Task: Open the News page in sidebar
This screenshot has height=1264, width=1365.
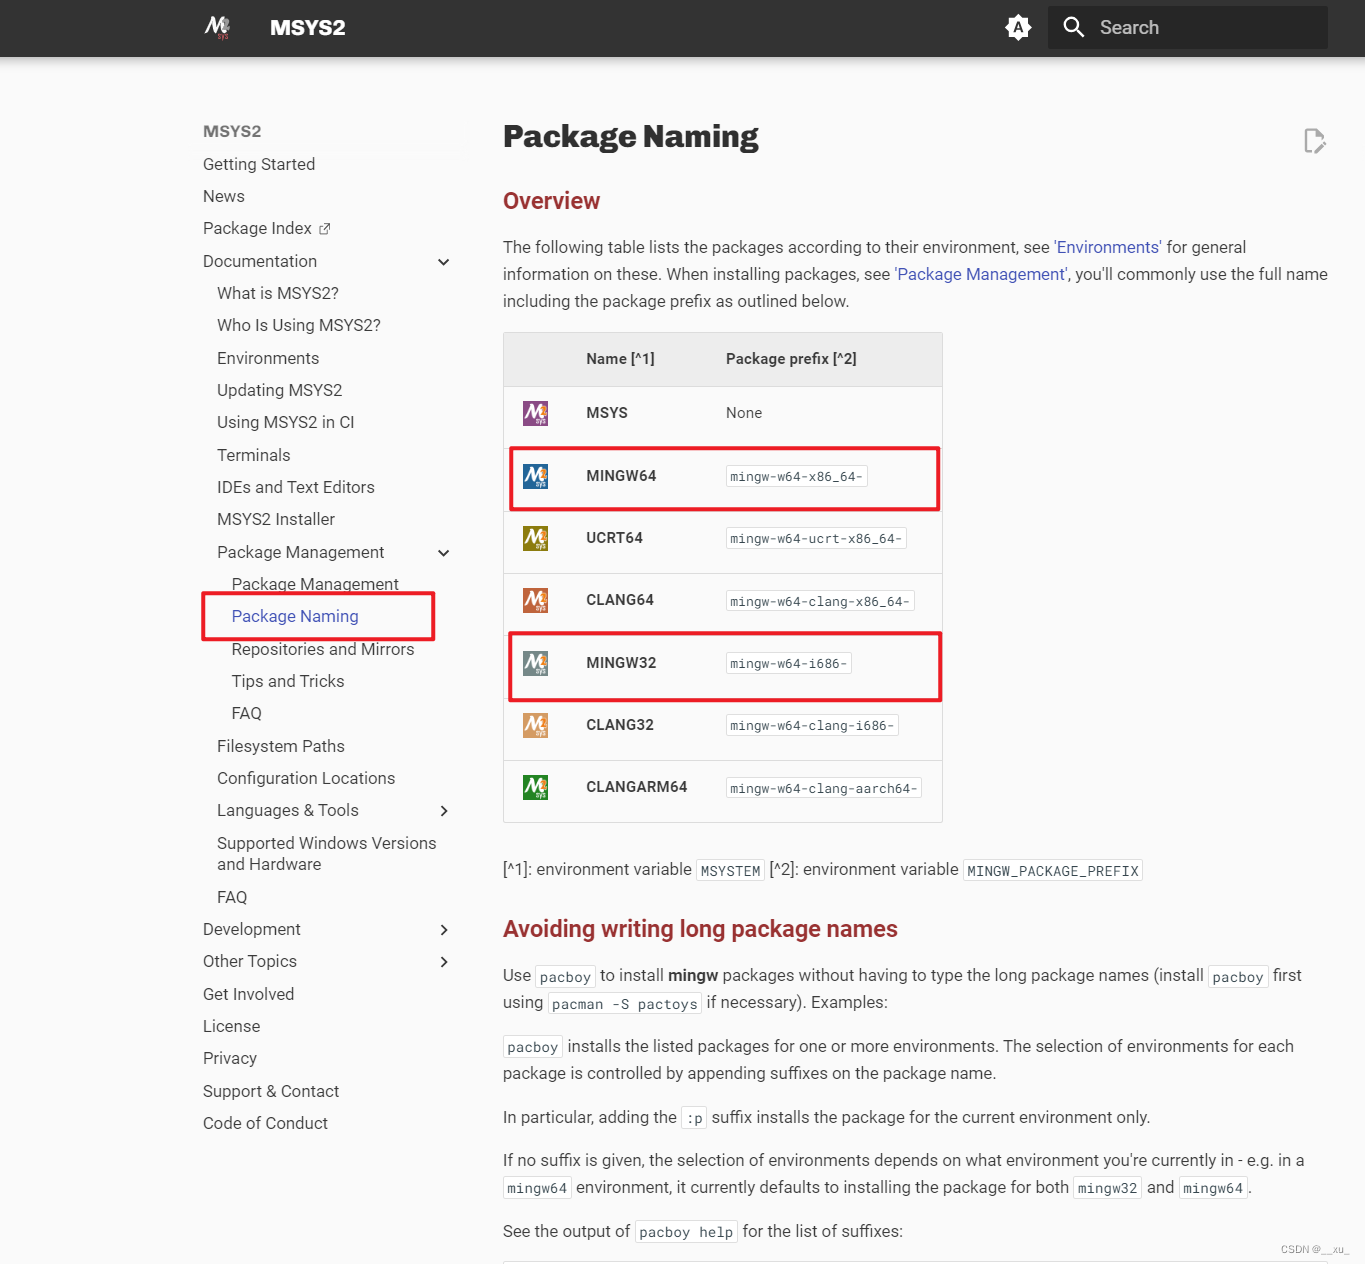Action: coord(224,196)
